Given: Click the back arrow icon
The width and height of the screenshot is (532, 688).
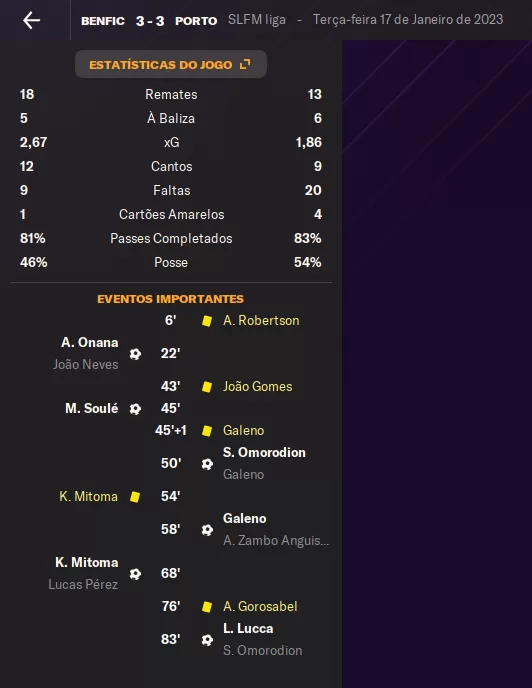Looking at the screenshot, I should 32,20.
